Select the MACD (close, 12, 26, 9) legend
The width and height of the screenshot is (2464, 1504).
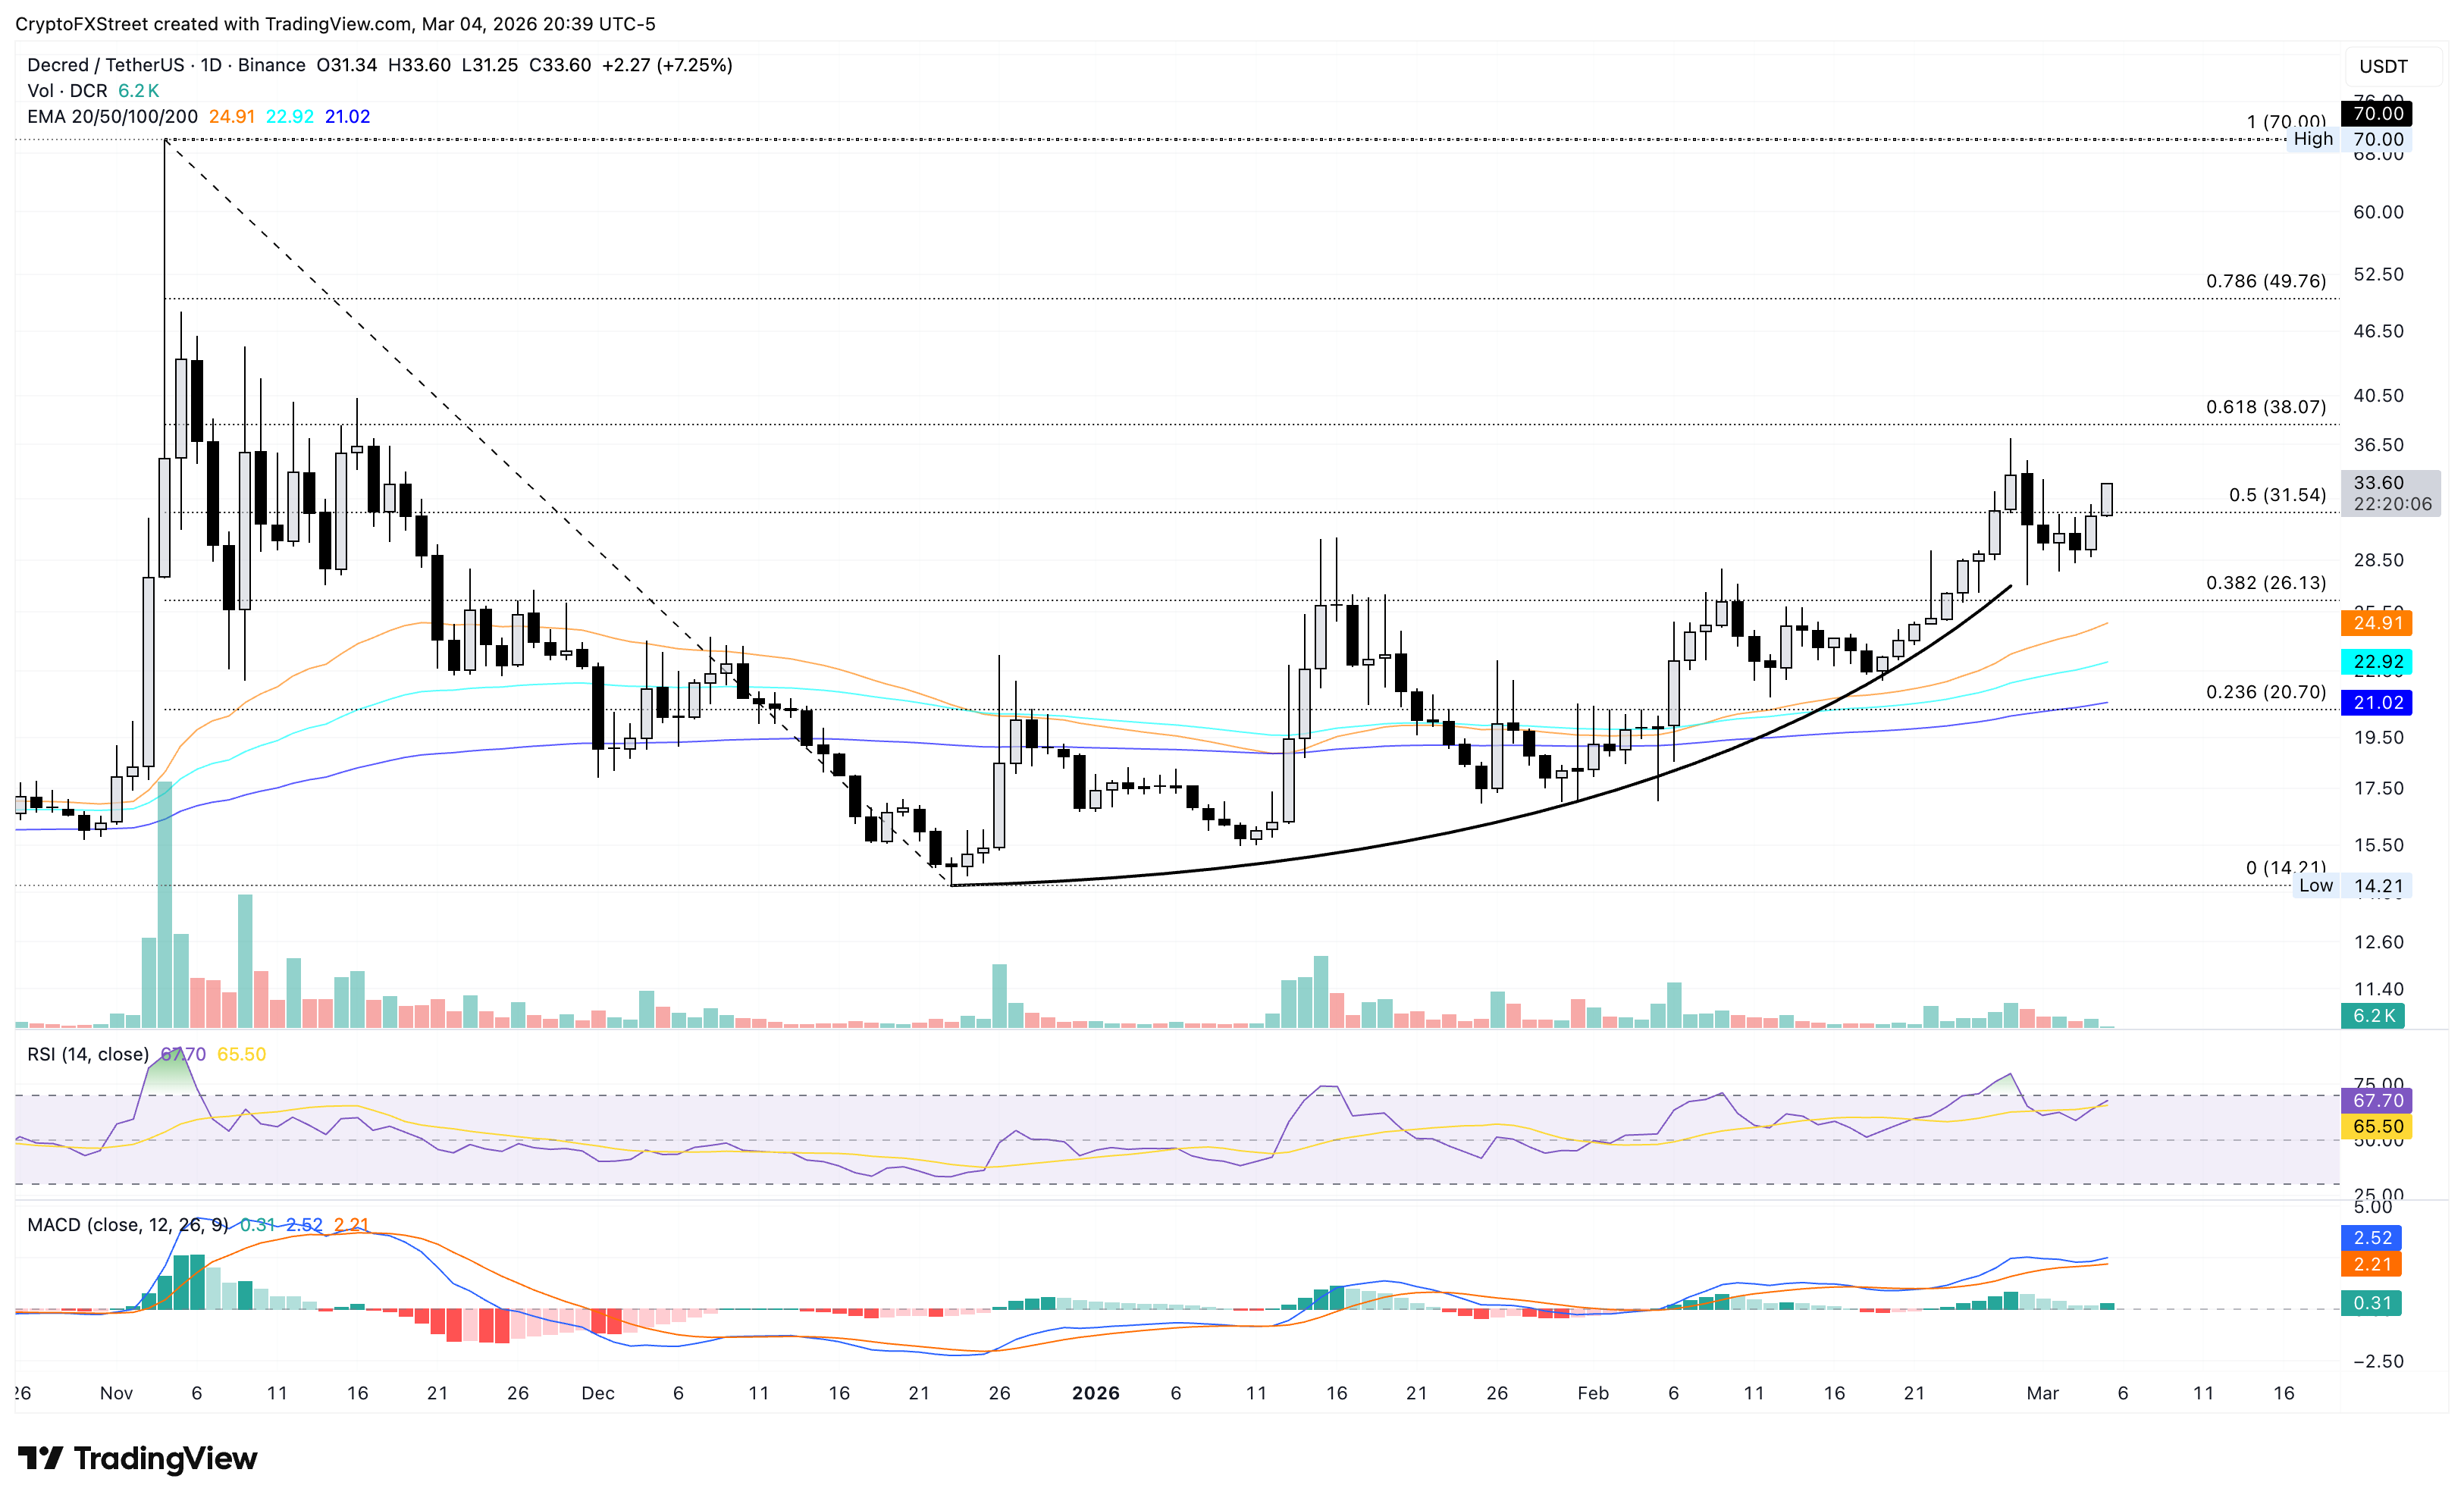tap(127, 1225)
